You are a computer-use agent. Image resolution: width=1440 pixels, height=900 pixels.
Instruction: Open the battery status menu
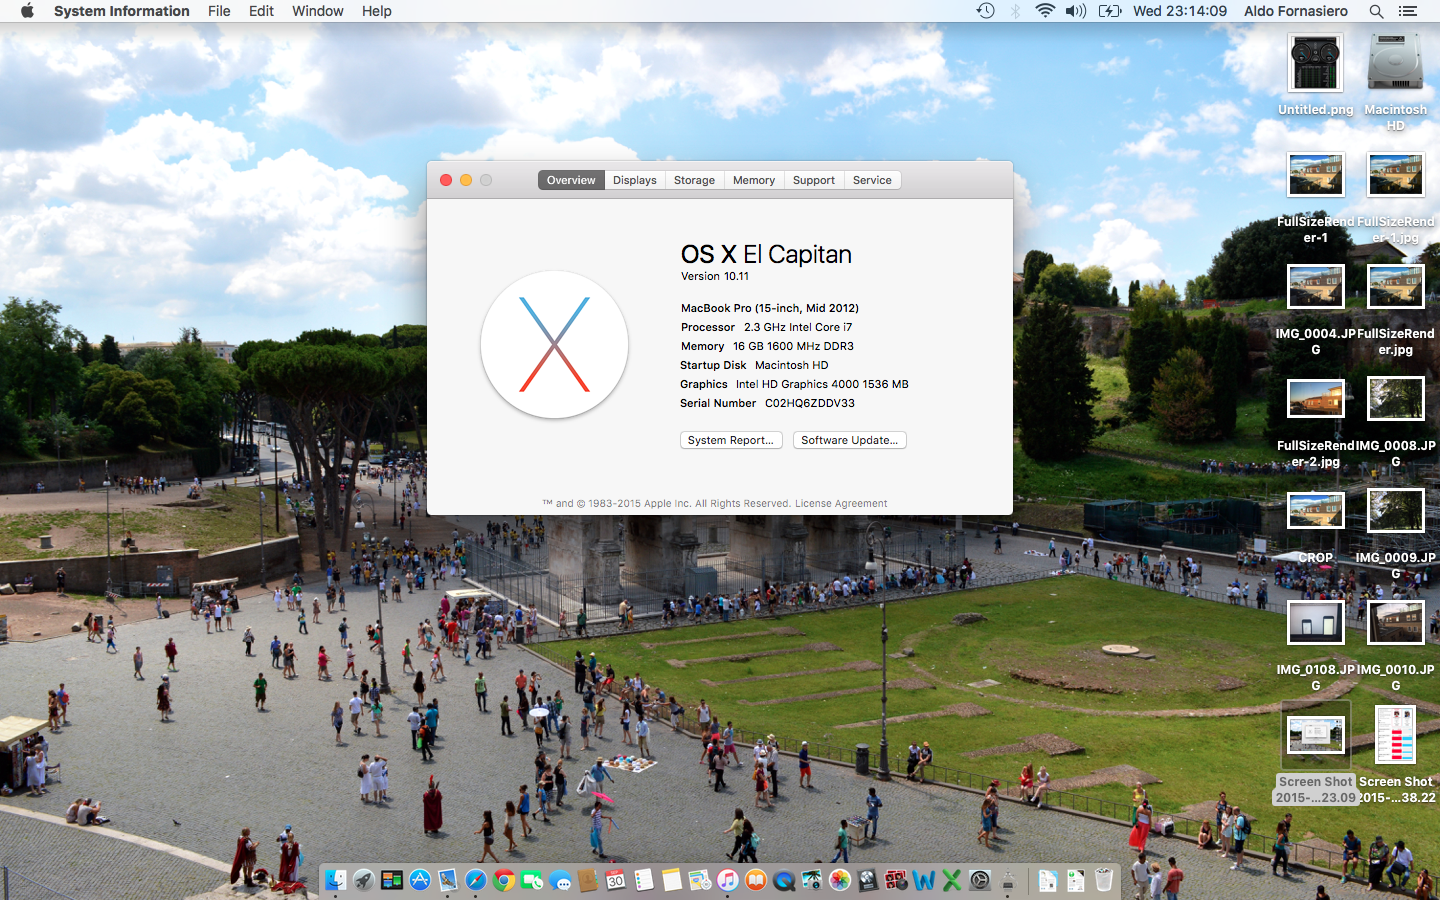coord(1110,11)
